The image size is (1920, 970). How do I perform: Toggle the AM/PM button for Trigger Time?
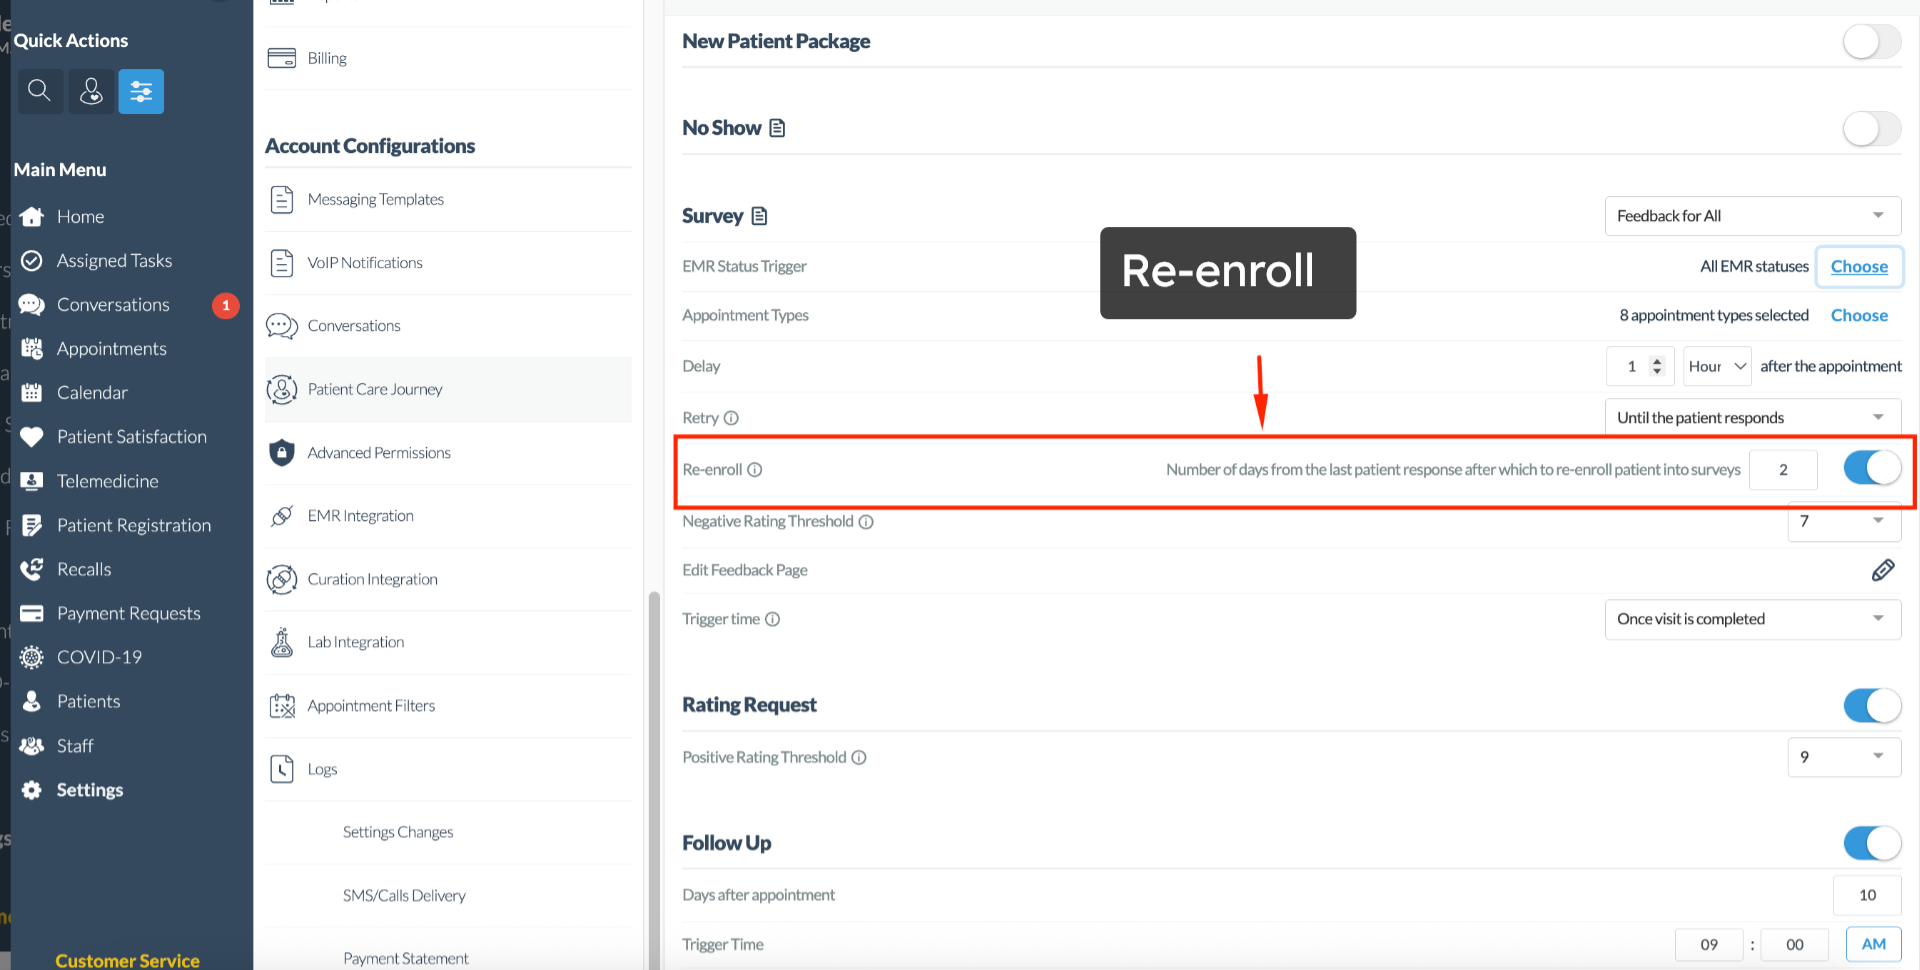click(x=1873, y=944)
